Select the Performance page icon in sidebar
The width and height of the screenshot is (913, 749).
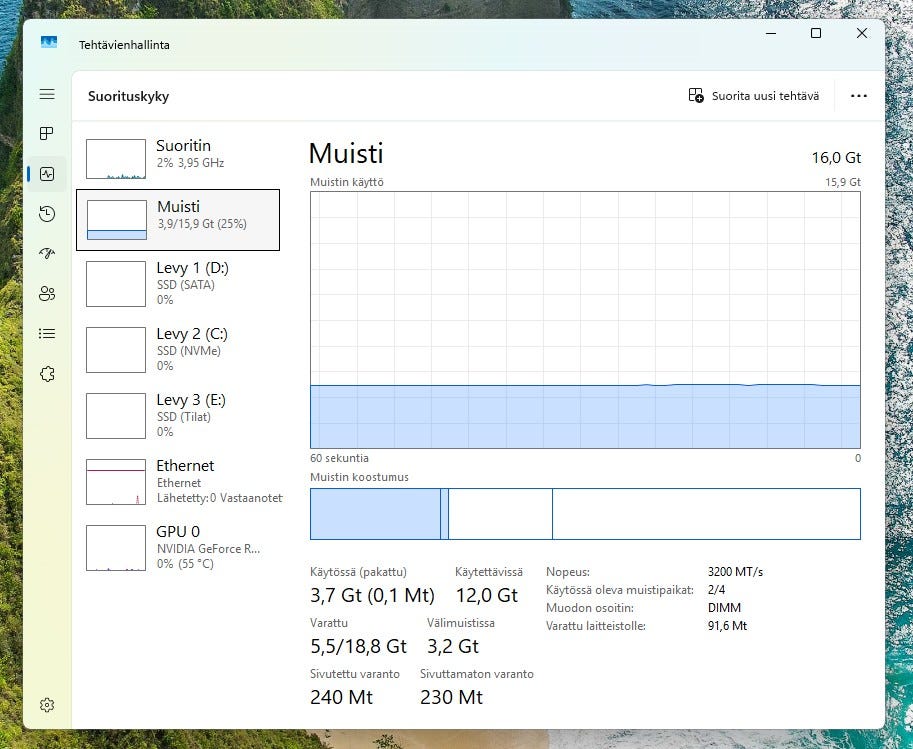pyautogui.click(x=47, y=174)
